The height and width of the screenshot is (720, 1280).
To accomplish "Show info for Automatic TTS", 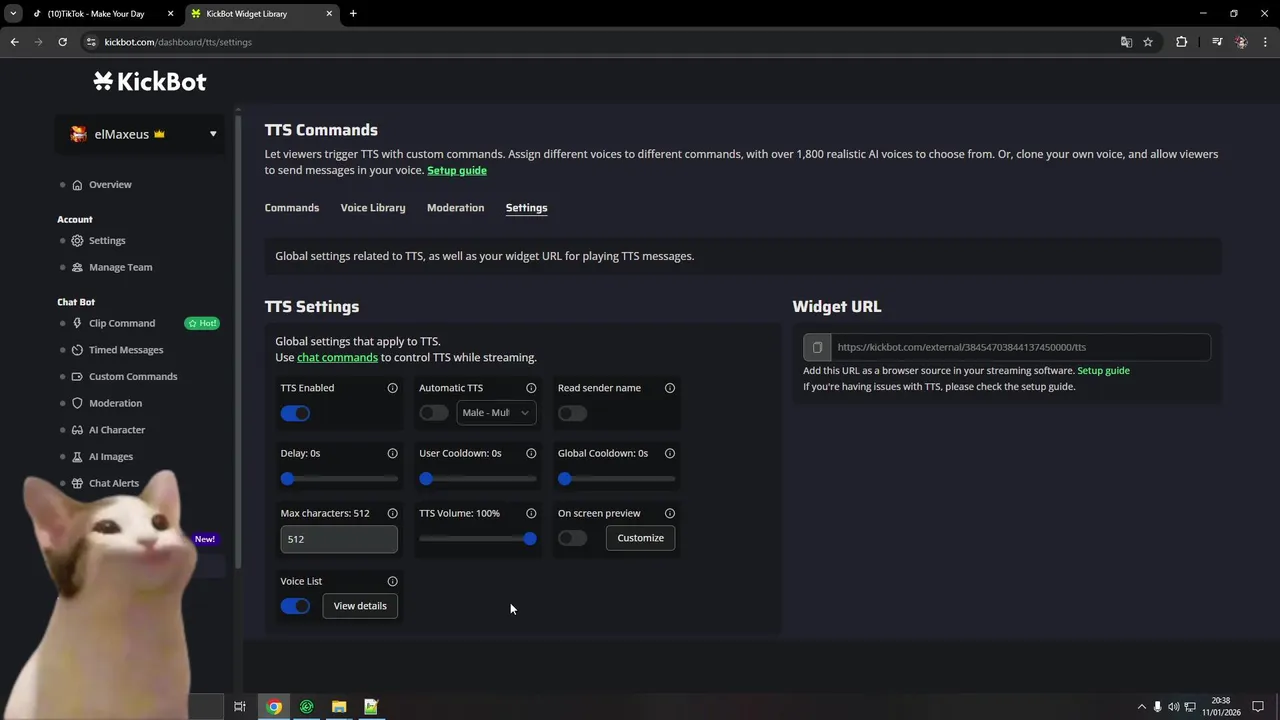I will [531, 388].
